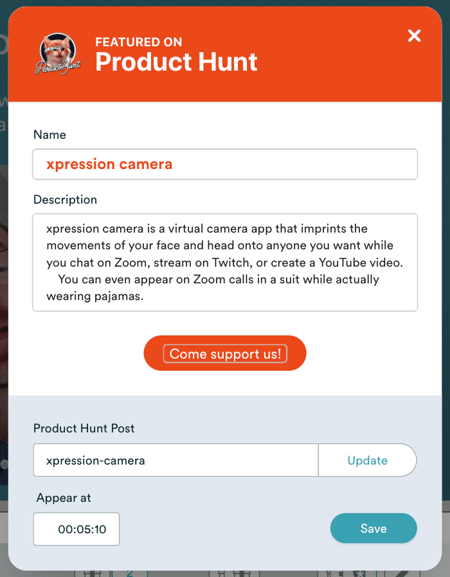Save the Product Hunt card settings

[373, 528]
